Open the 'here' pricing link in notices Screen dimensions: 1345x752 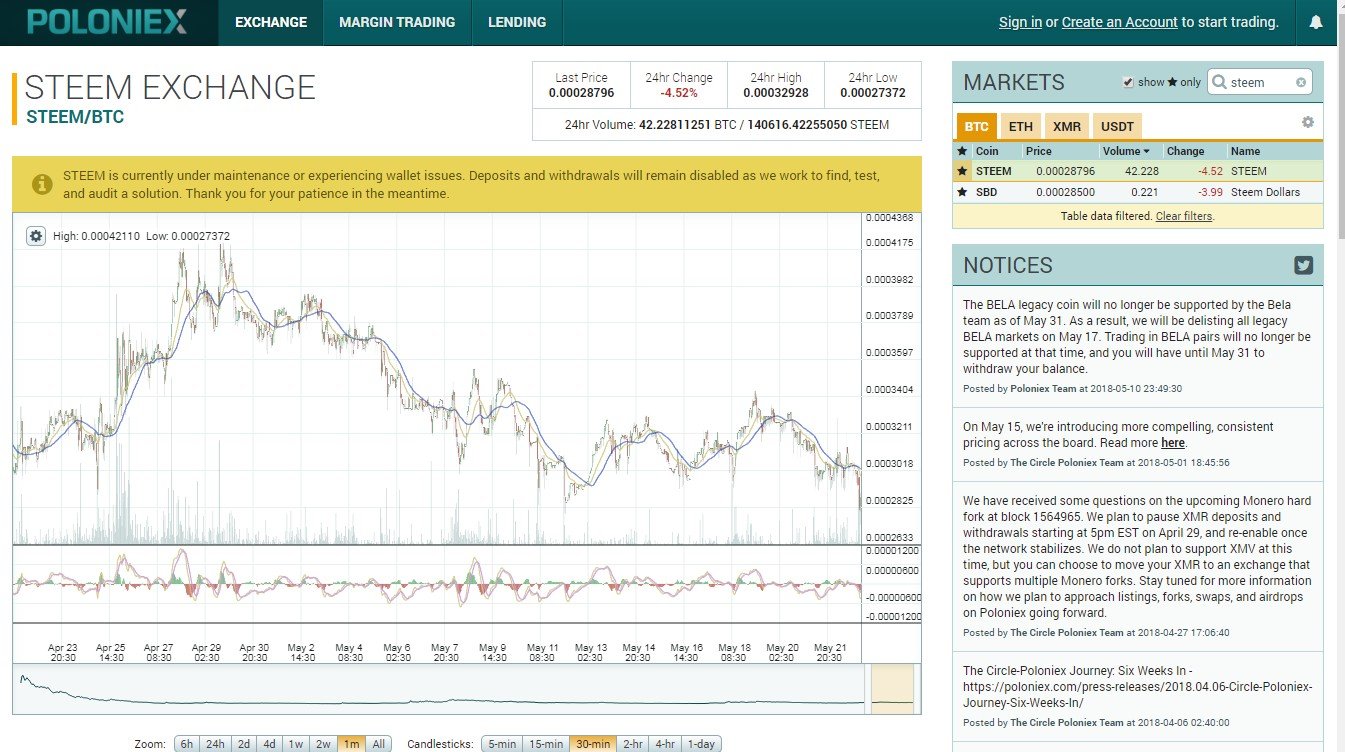pos(1173,442)
